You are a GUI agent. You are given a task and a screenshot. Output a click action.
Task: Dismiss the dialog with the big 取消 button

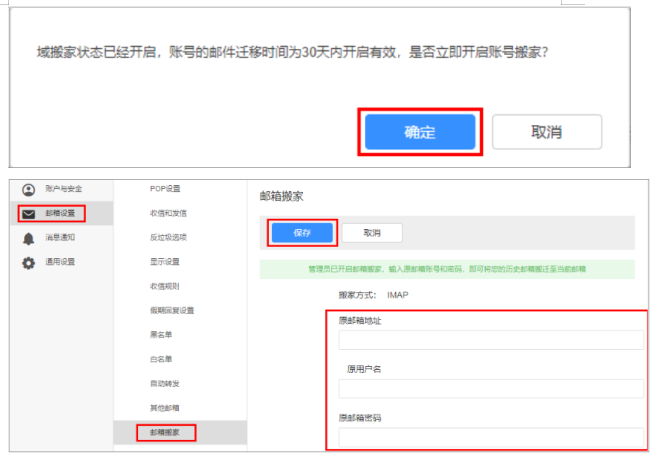[547, 132]
